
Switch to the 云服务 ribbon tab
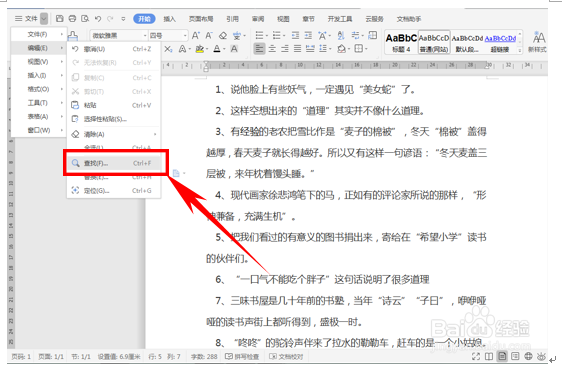point(374,19)
